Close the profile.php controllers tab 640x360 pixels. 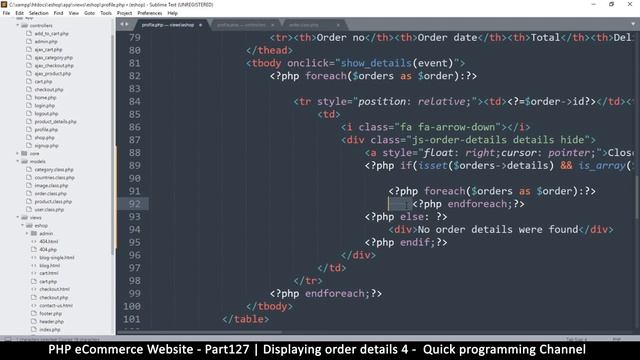coord(273,25)
